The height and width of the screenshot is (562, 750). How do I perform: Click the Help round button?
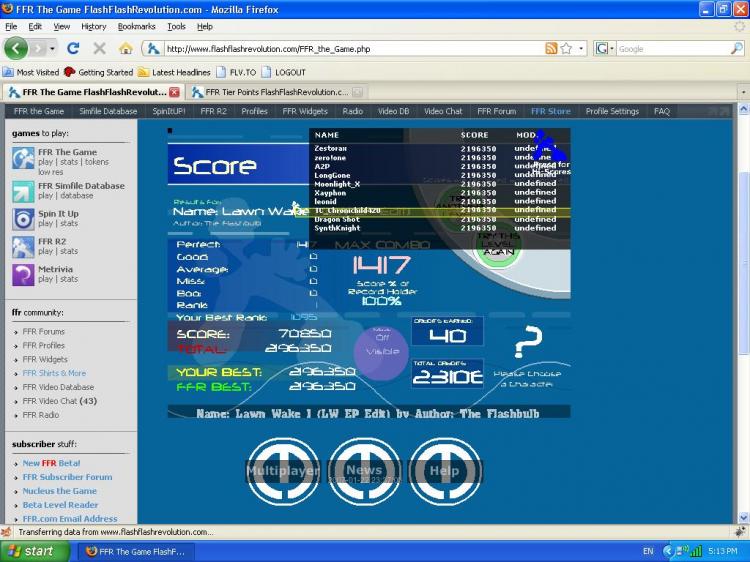coord(444,471)
